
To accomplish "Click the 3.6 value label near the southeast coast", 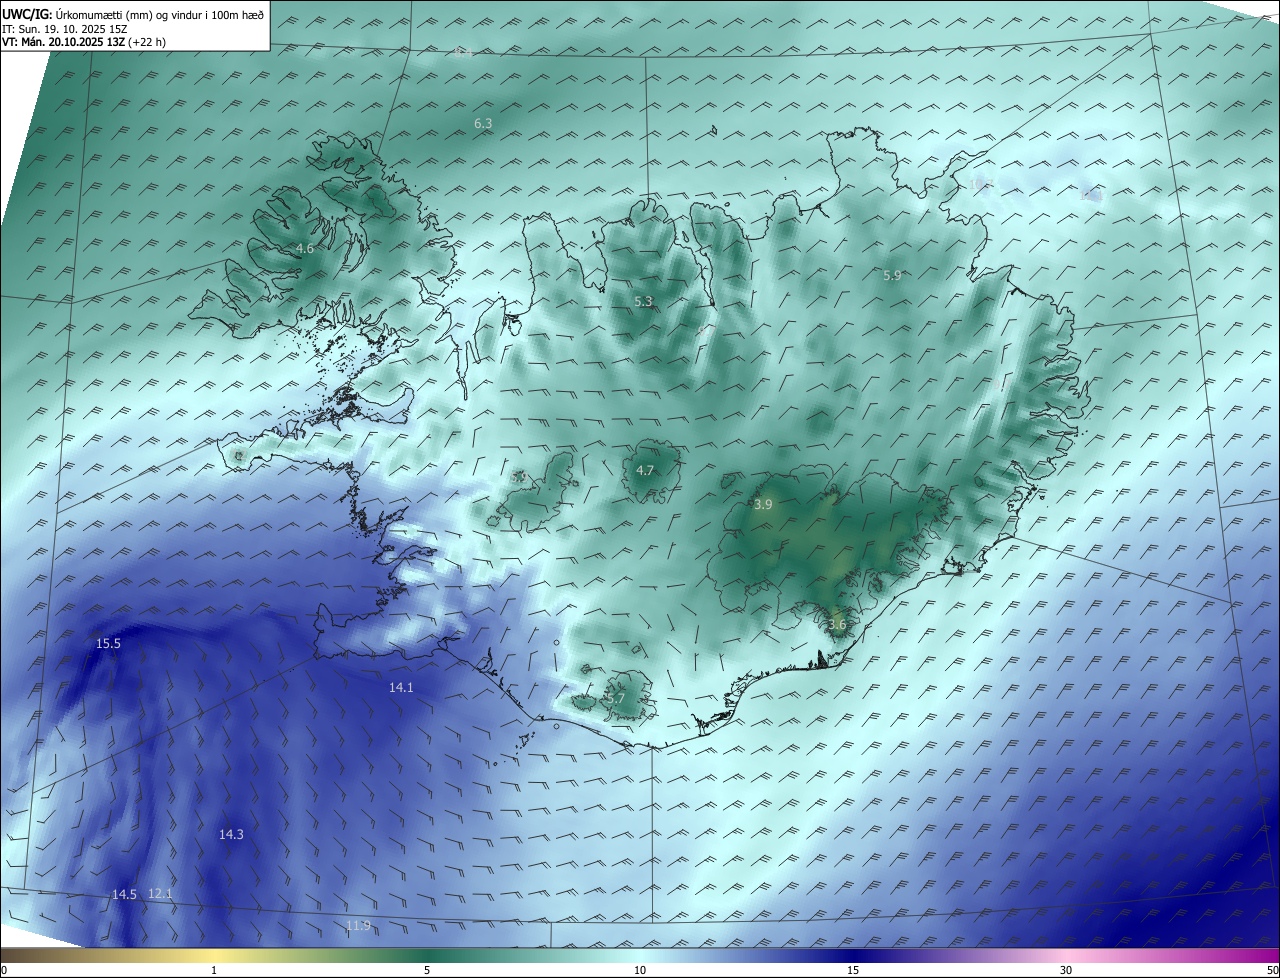I will click(x=837, y=625).
